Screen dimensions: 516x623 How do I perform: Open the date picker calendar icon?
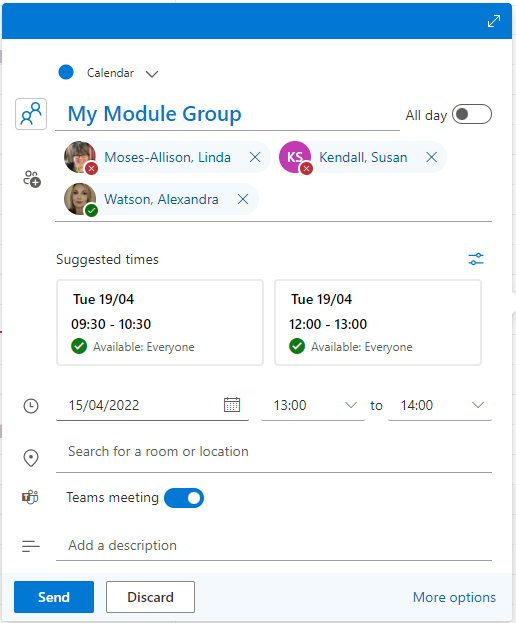pyautogui.click(x=232, y=405)
